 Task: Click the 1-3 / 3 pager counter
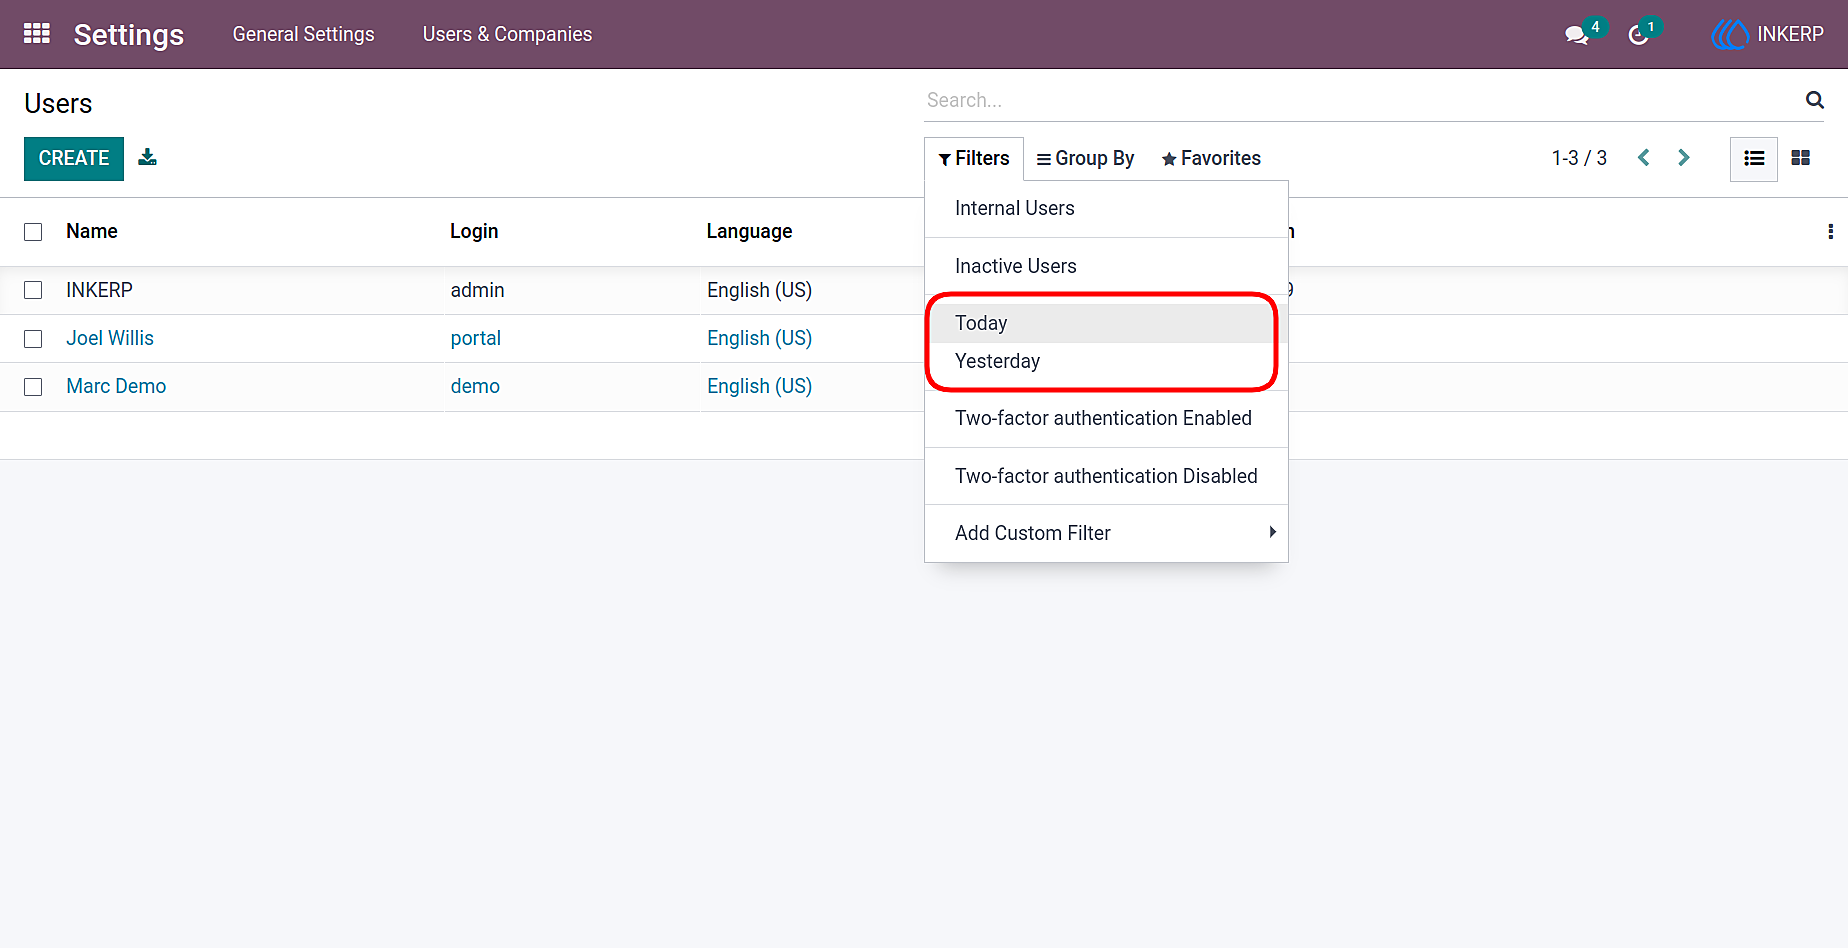click(x=1579, y=158)
